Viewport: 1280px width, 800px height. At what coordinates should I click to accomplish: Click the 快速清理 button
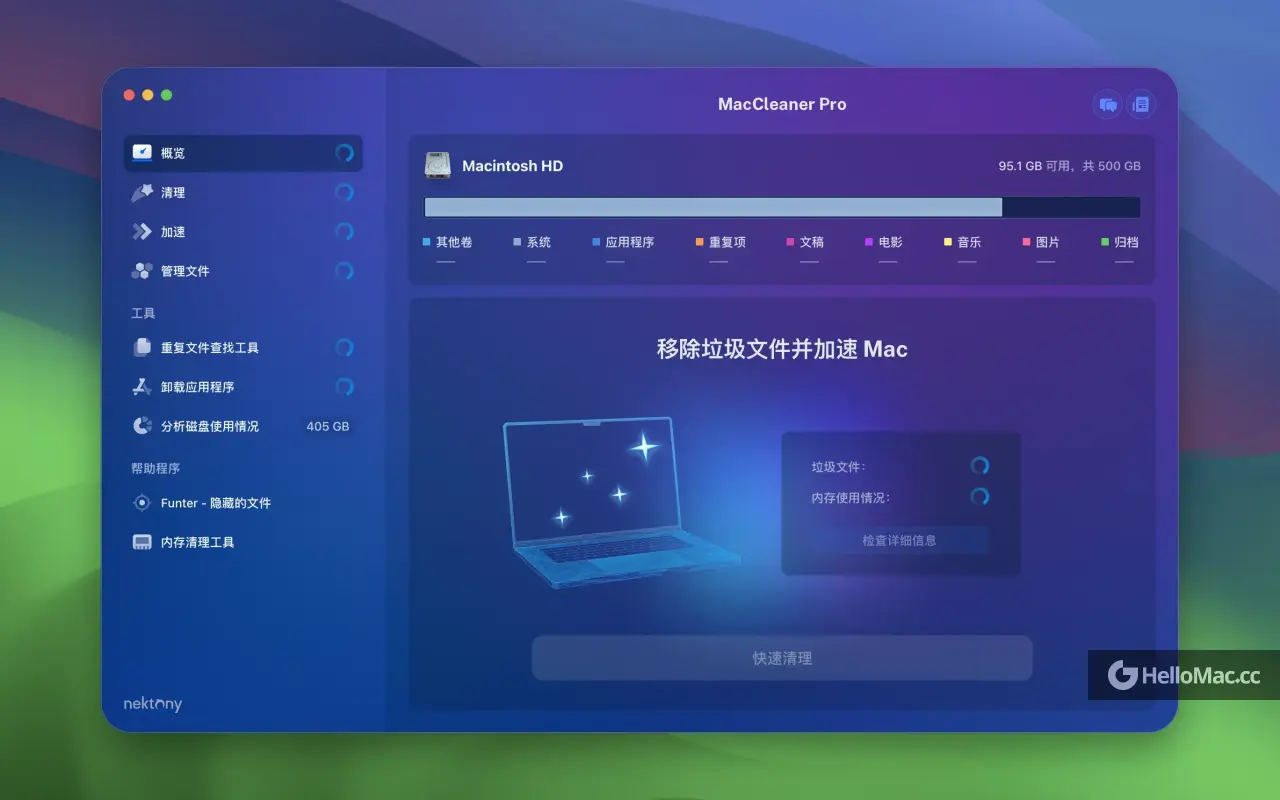click(782, 658)
